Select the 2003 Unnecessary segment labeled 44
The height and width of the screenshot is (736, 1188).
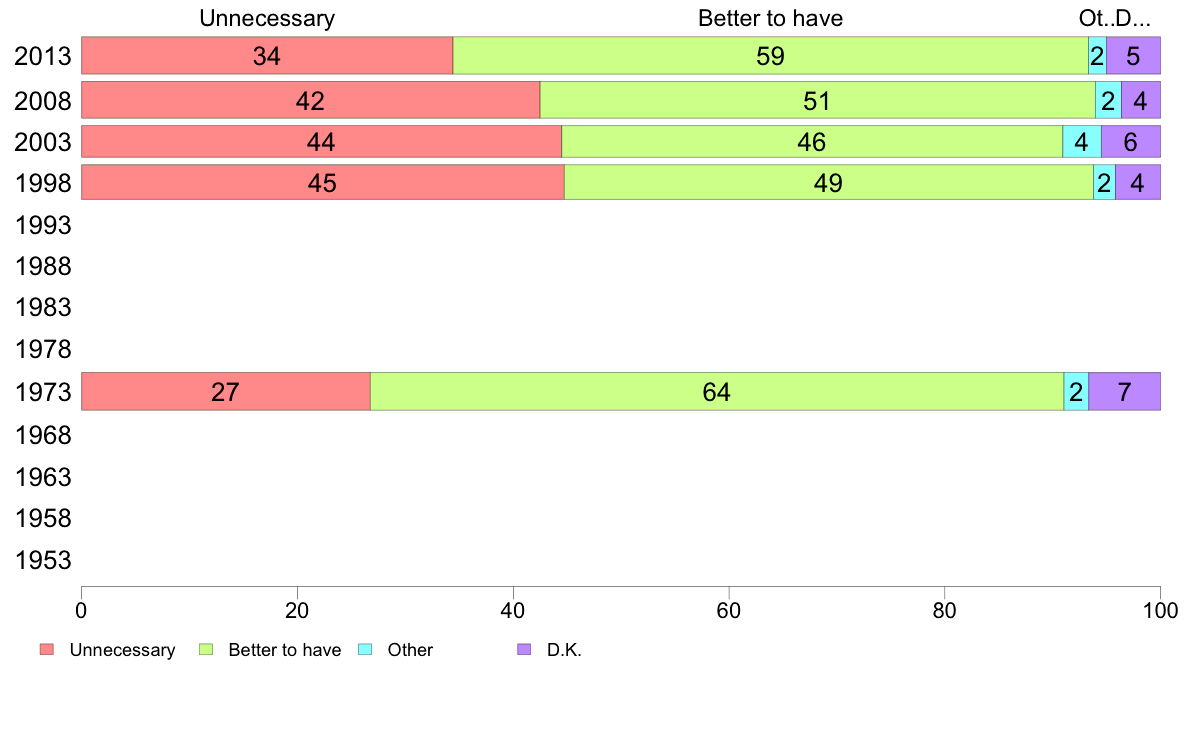click(321, 142)
